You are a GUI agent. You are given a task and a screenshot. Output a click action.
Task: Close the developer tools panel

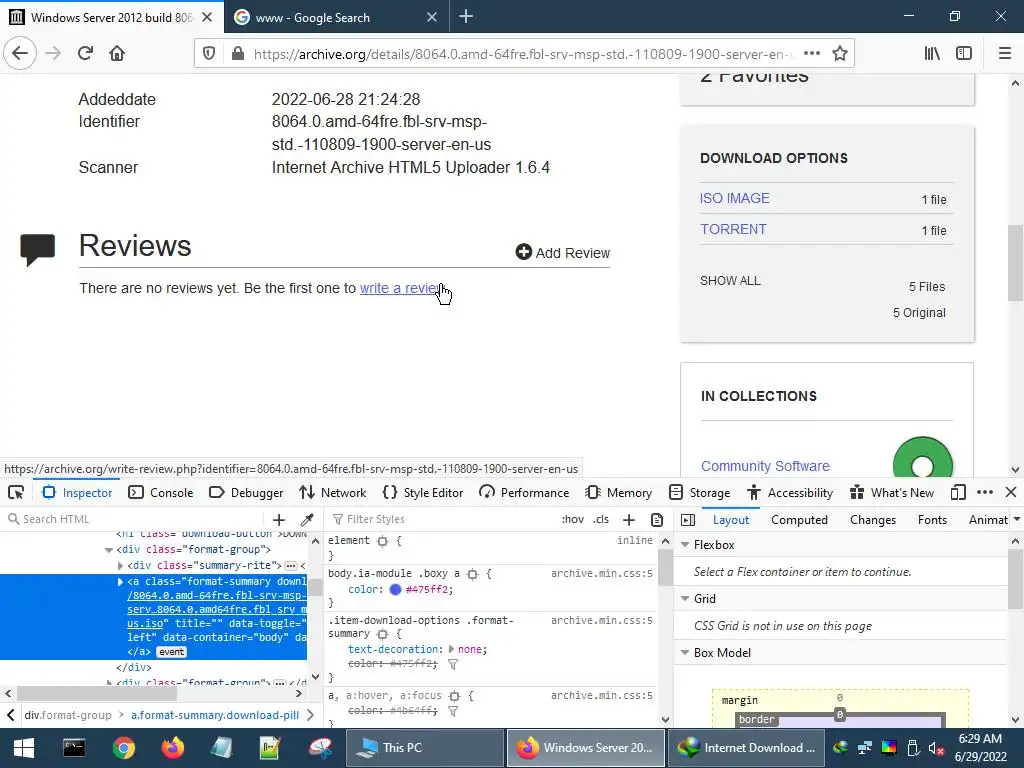click(x=1011, y=492)
